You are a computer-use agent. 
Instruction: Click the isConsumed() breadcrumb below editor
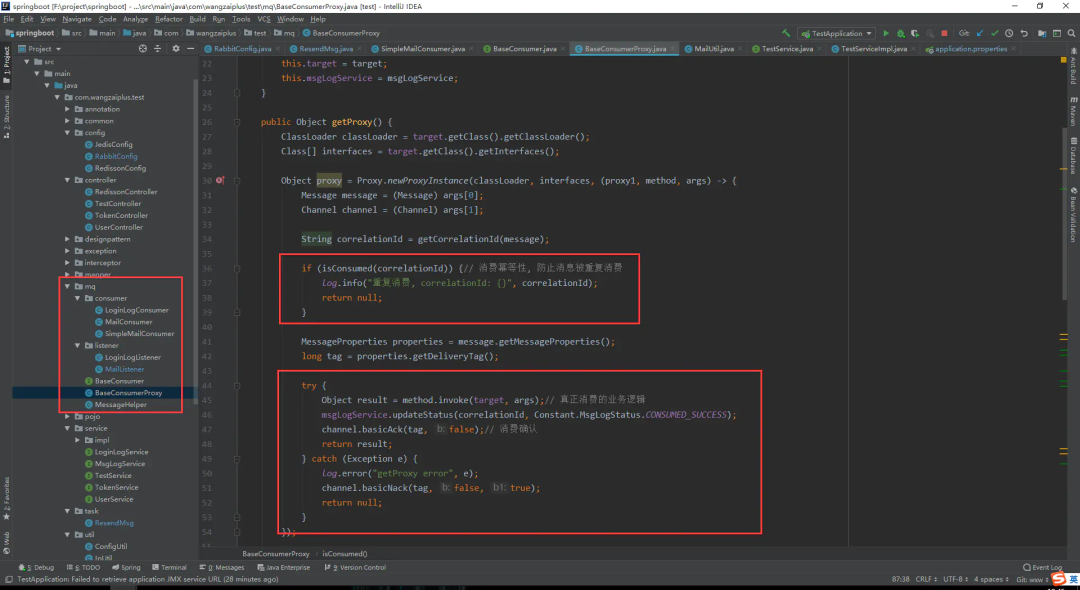pos(344,554)
